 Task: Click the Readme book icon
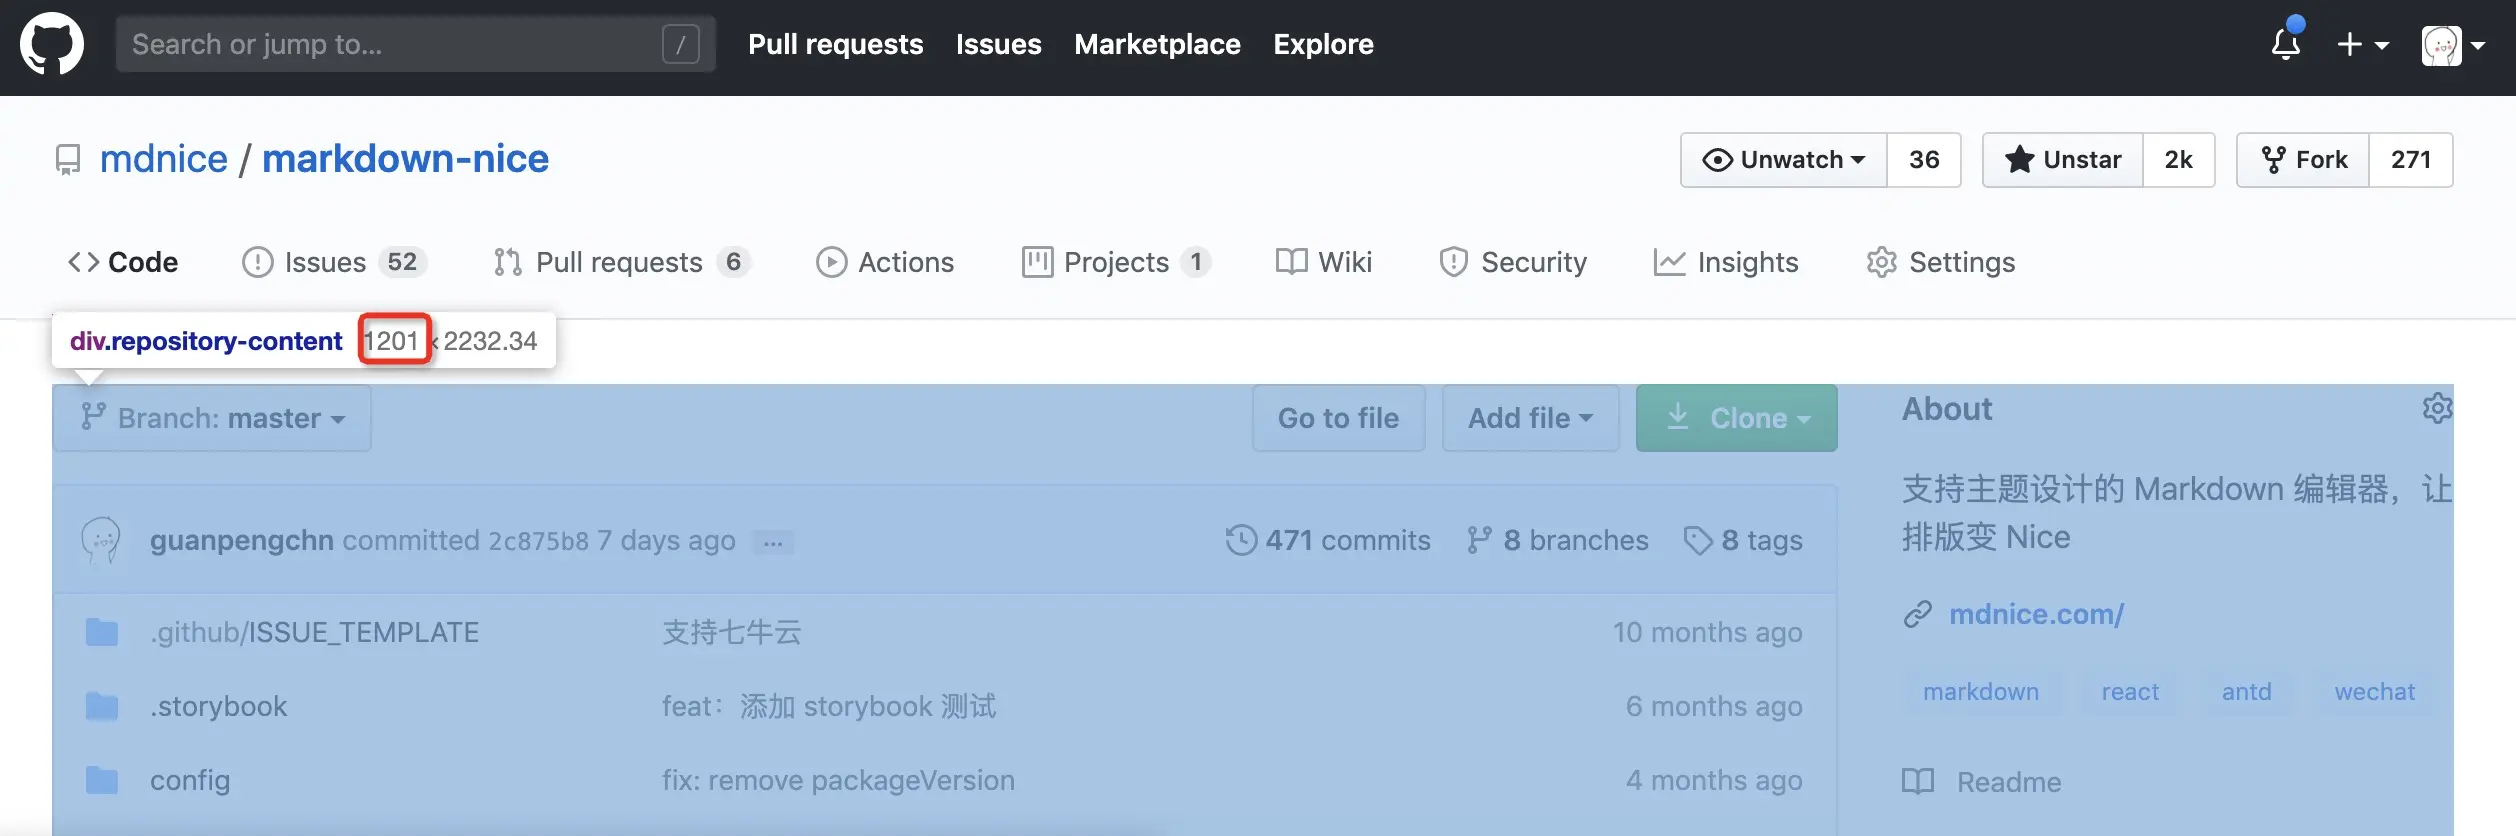coord(1918,781)
